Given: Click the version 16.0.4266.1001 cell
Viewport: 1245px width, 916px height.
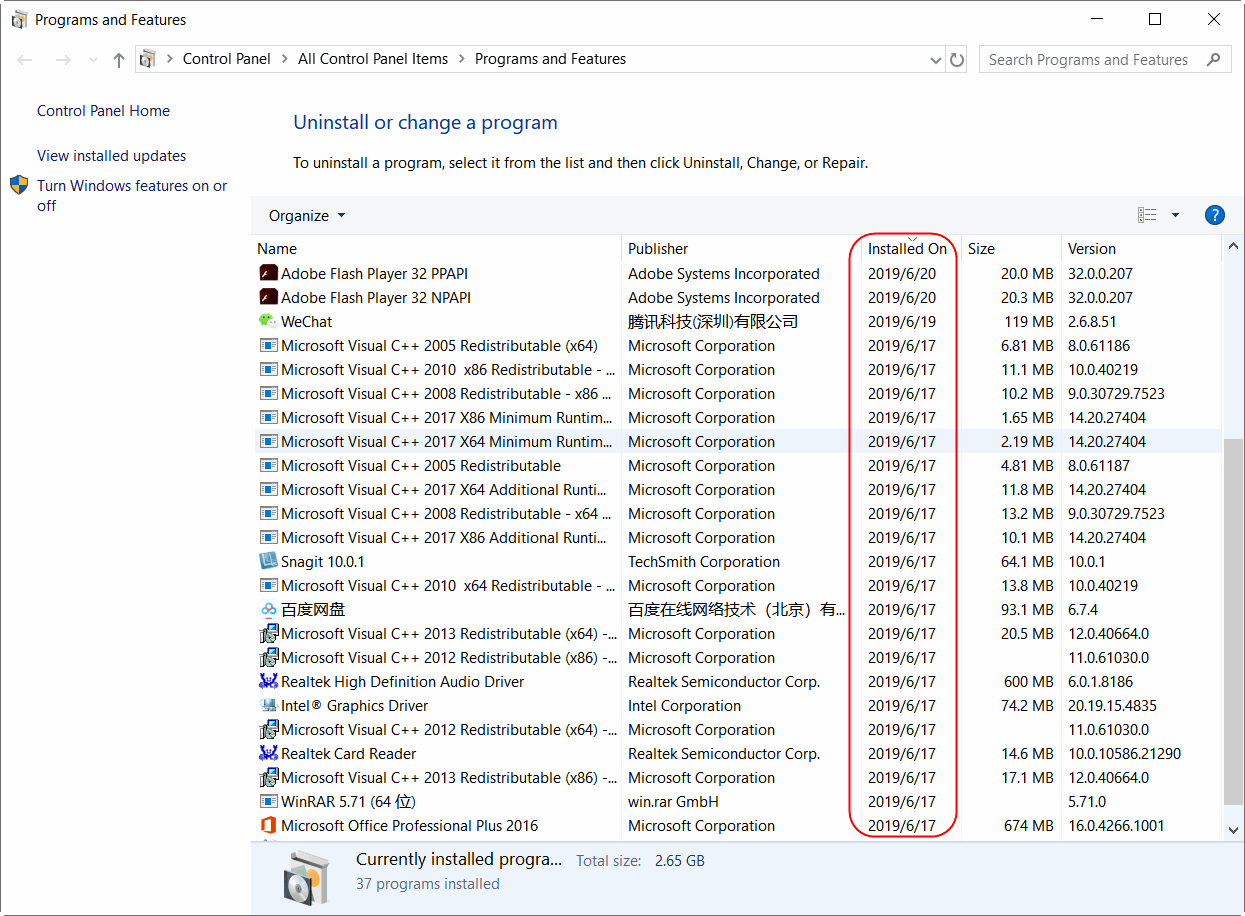Looking at the screenshot, I should (x=1115, y=826).
